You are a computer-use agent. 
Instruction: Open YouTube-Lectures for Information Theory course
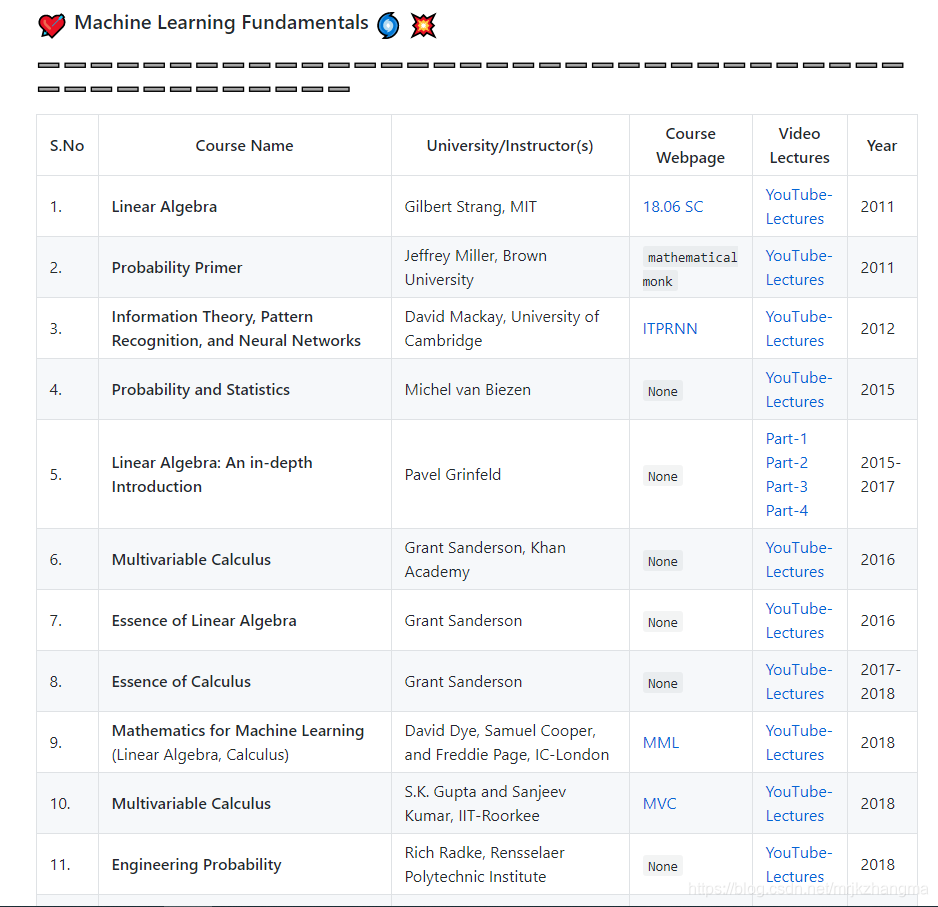[x=799, y=328]
